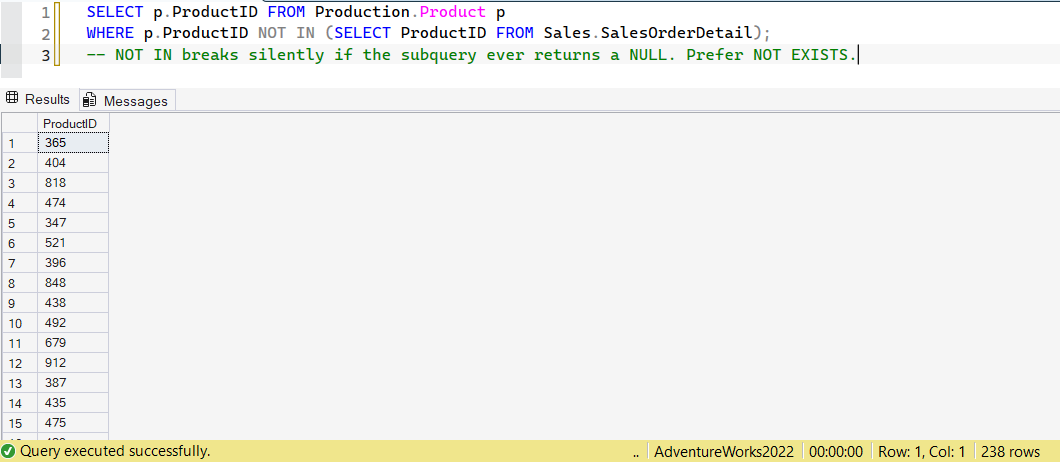Click AdventureWorks2022 database in status bar
The width and height of the screenshot is (1060, 462).
click(724, 451)
